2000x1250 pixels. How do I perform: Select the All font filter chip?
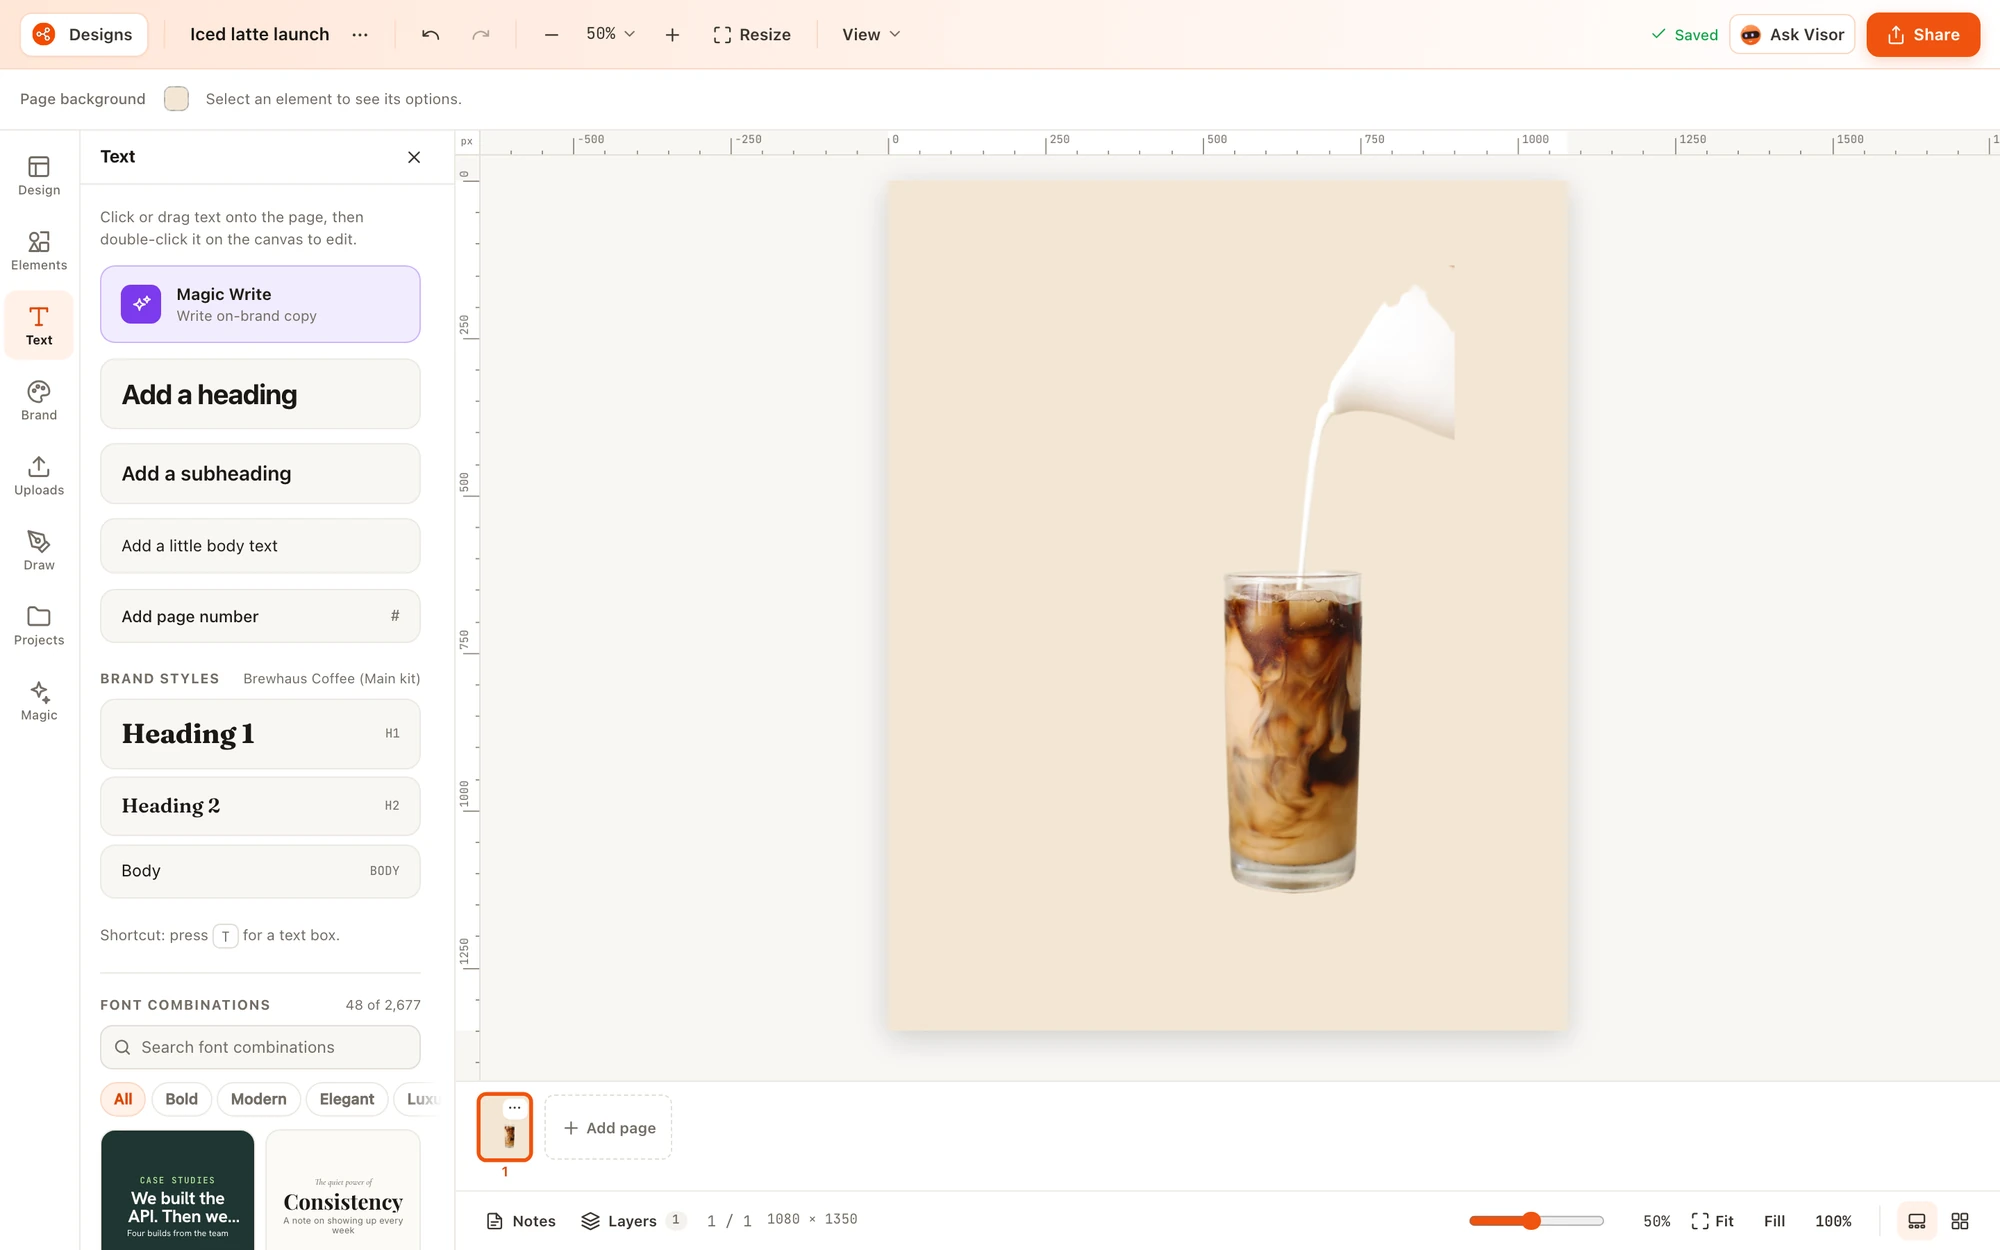[123, 1099]
